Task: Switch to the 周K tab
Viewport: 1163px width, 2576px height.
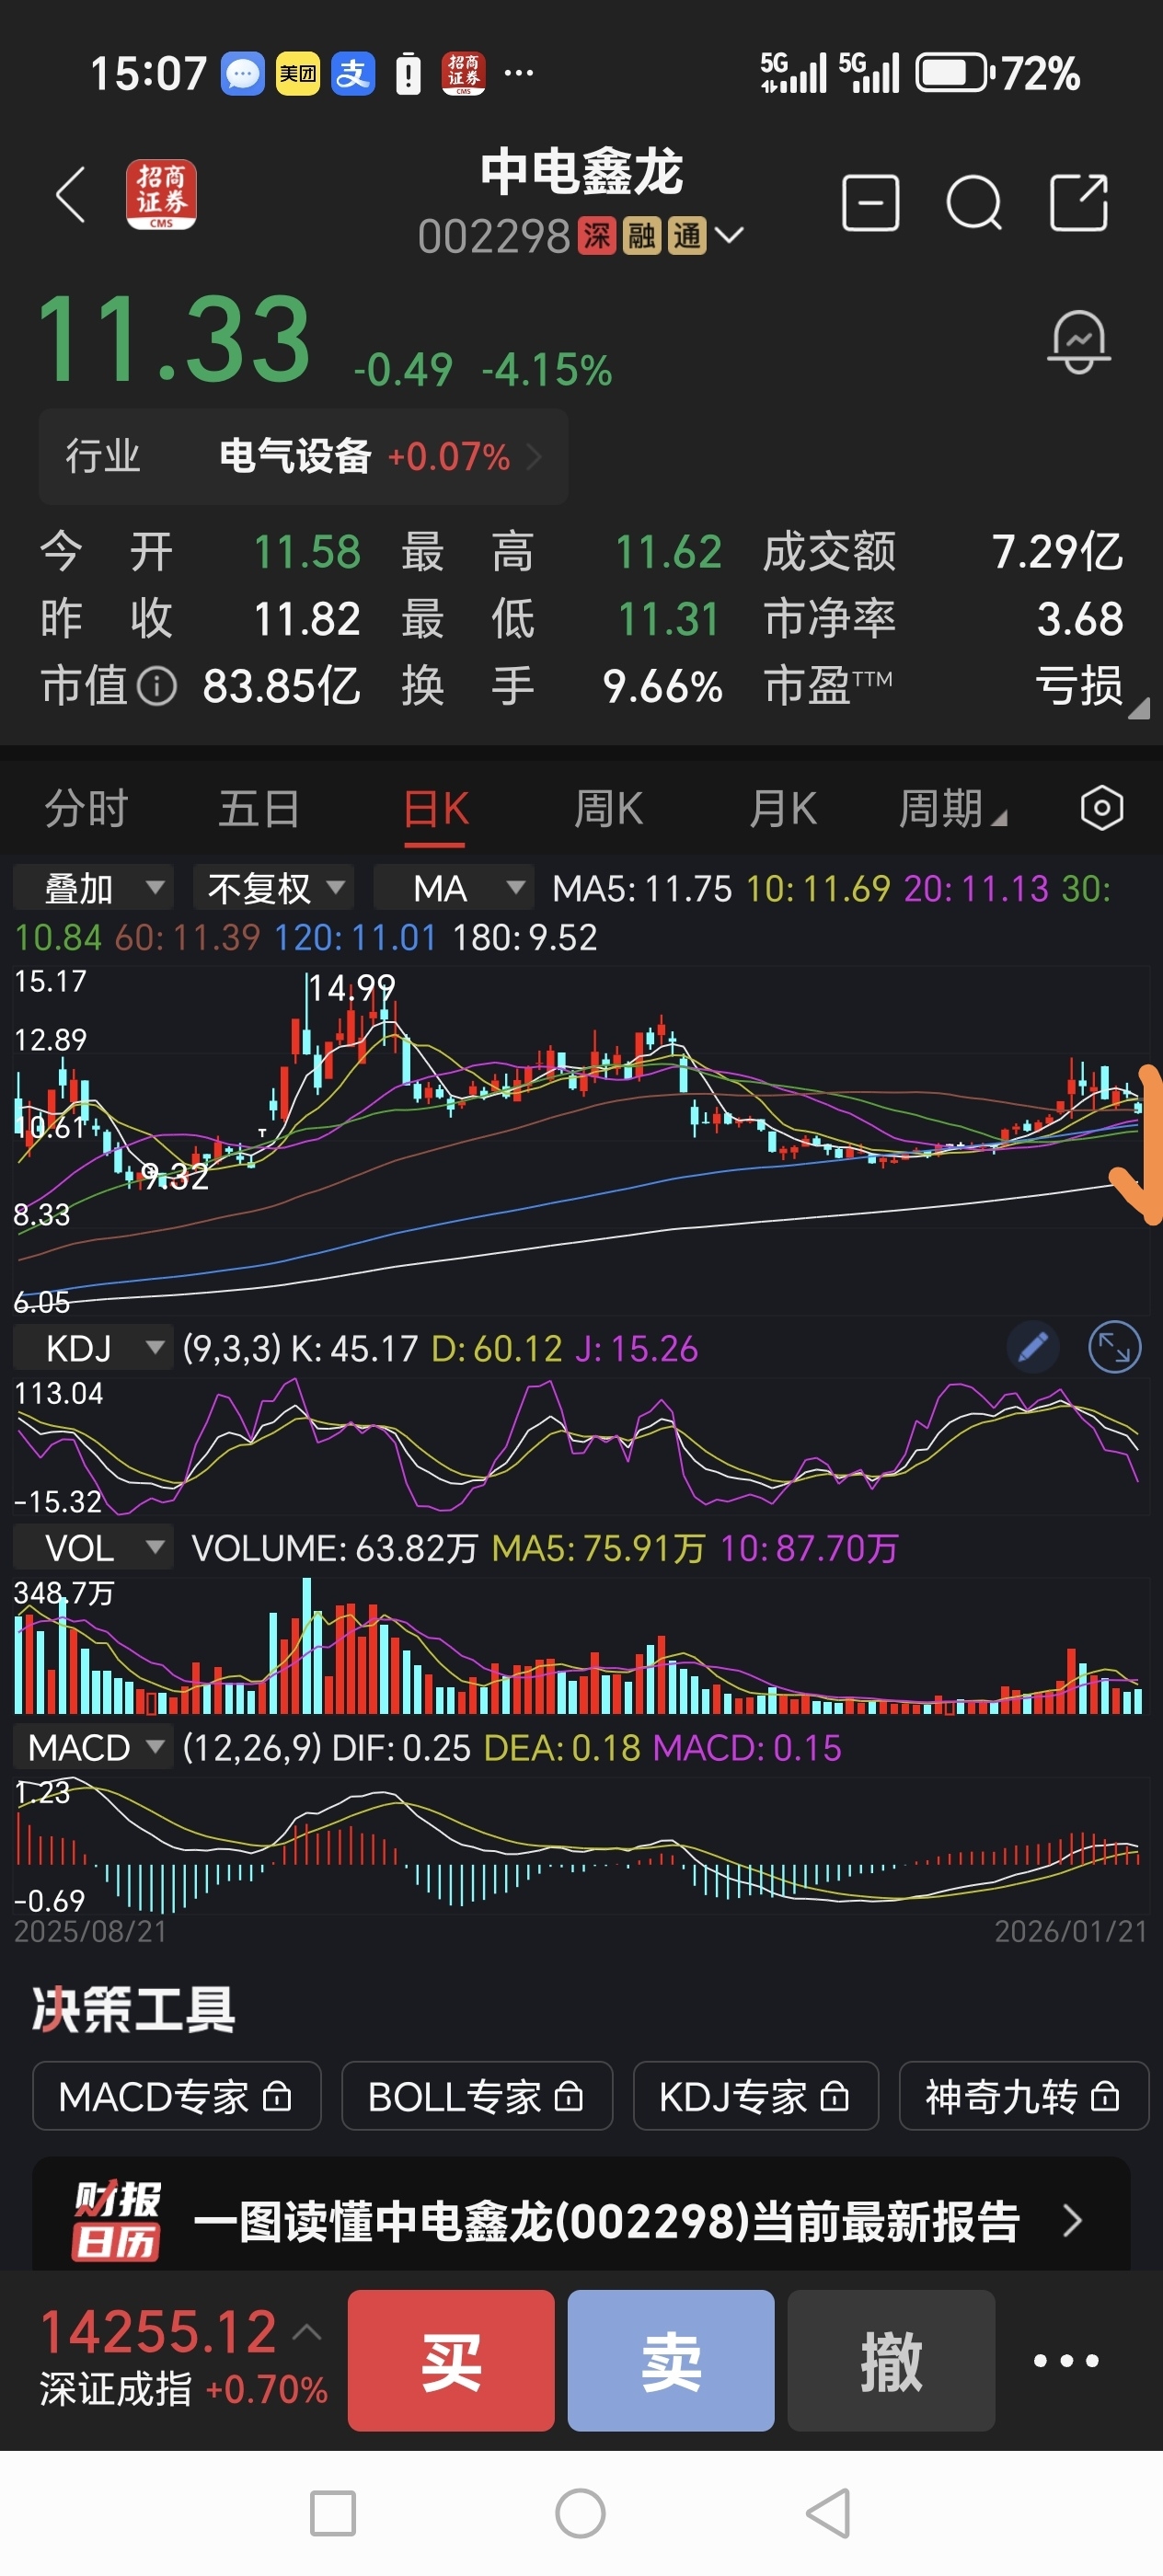Action: (x=608, y=808)
